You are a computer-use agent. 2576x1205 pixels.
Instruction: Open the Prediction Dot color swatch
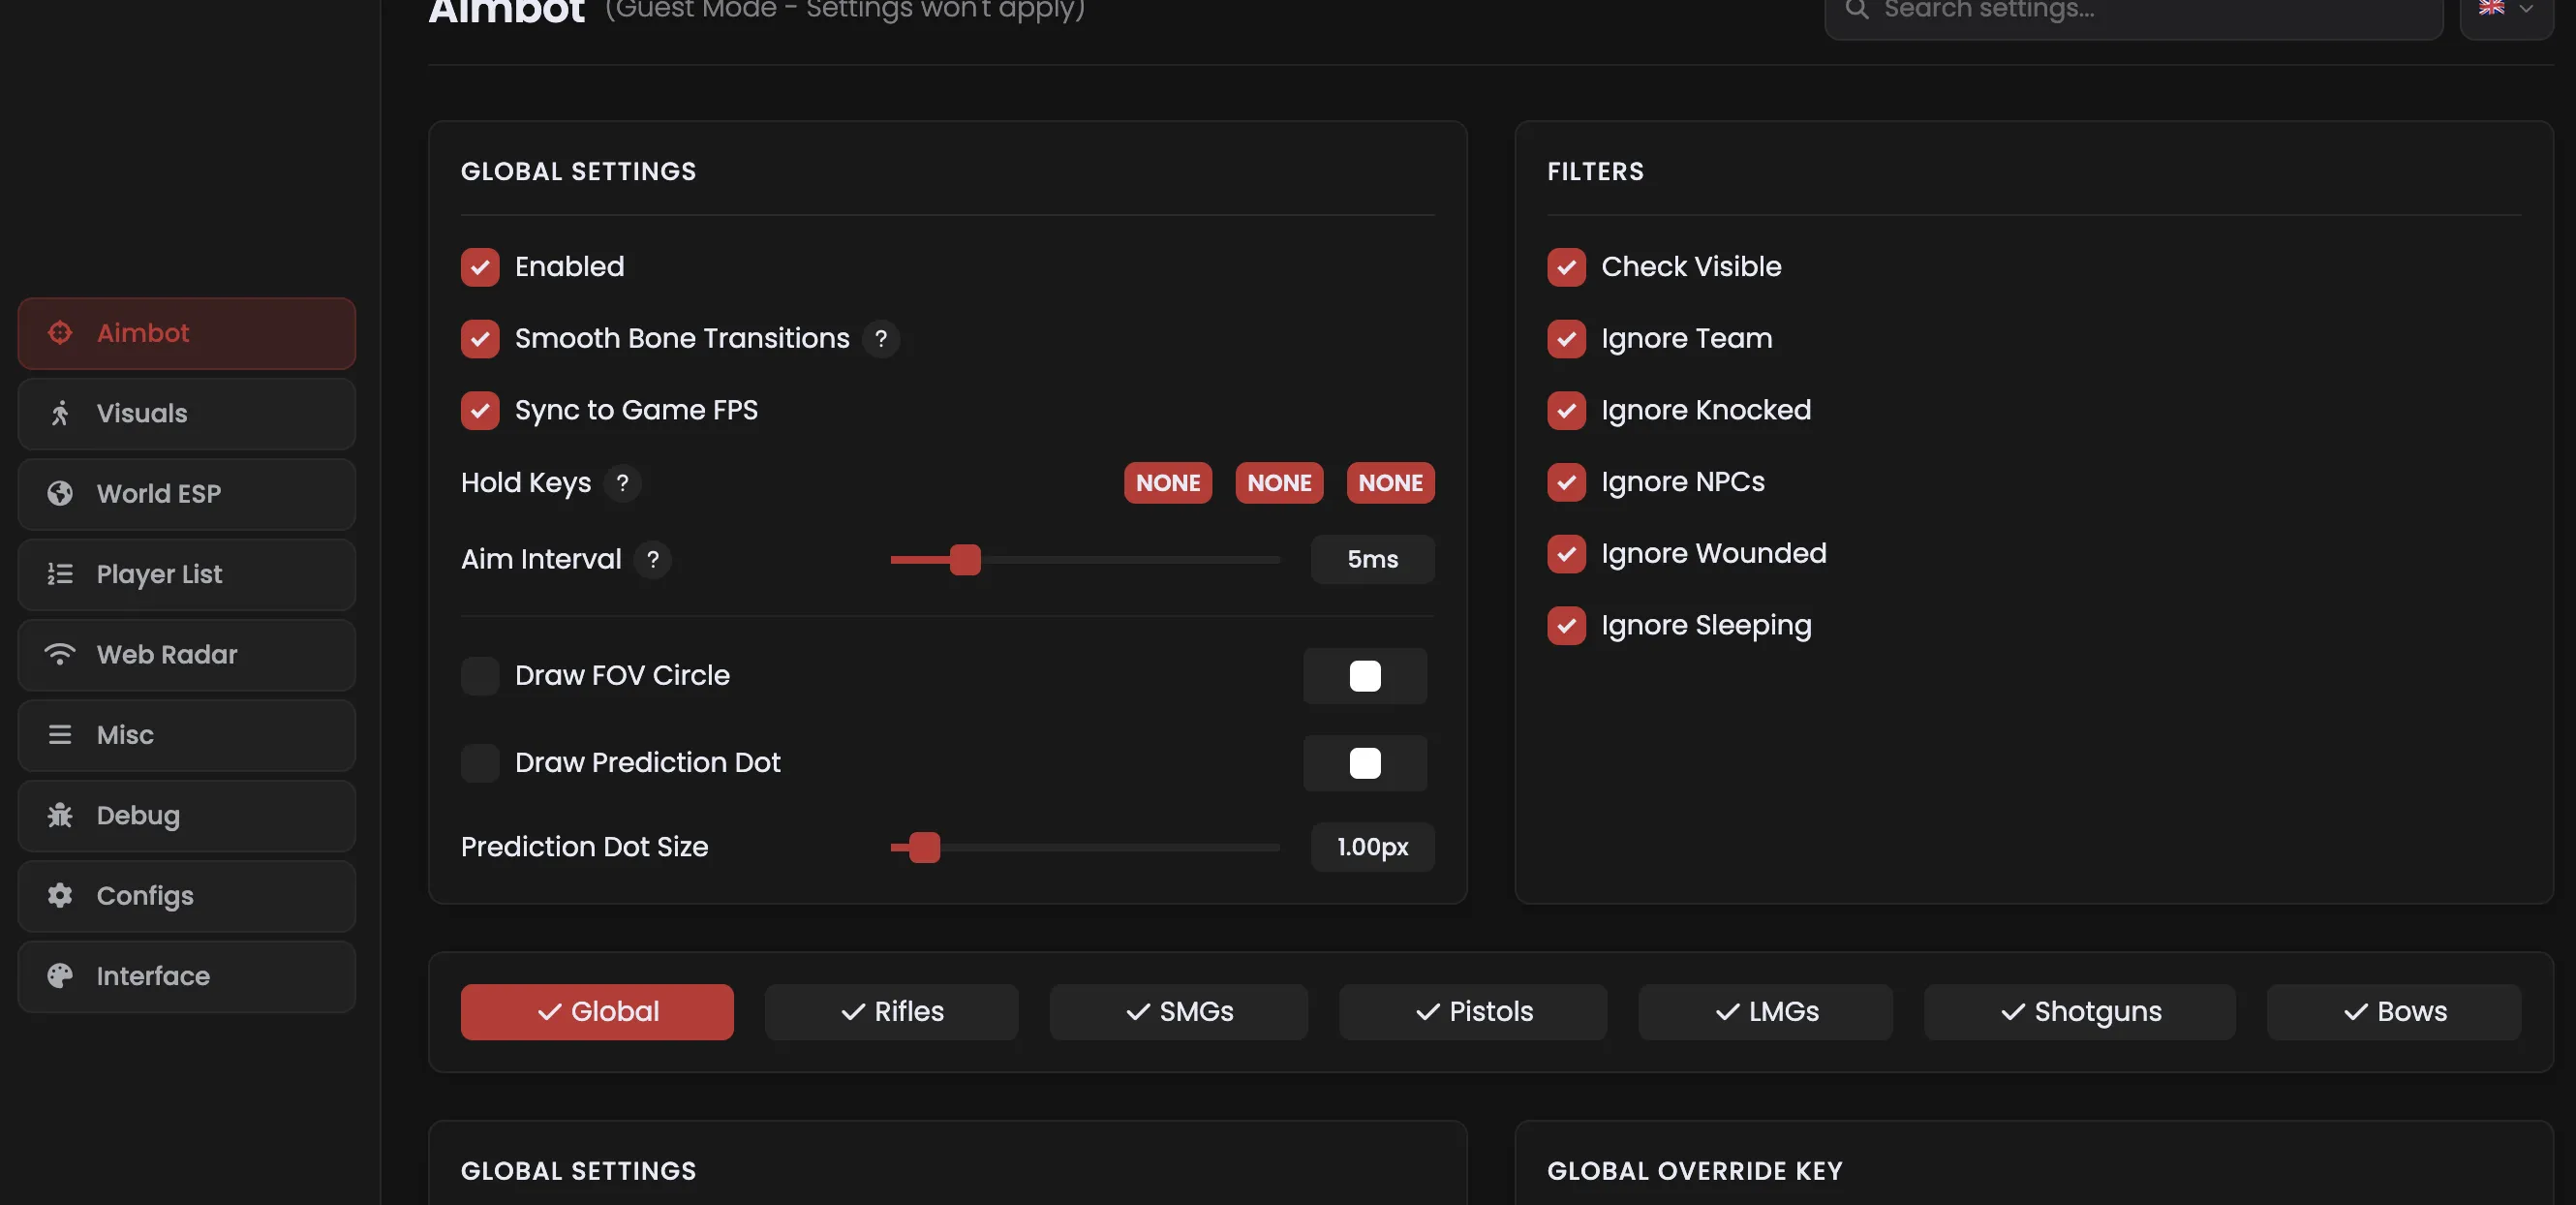click(x=1365, y=763)
